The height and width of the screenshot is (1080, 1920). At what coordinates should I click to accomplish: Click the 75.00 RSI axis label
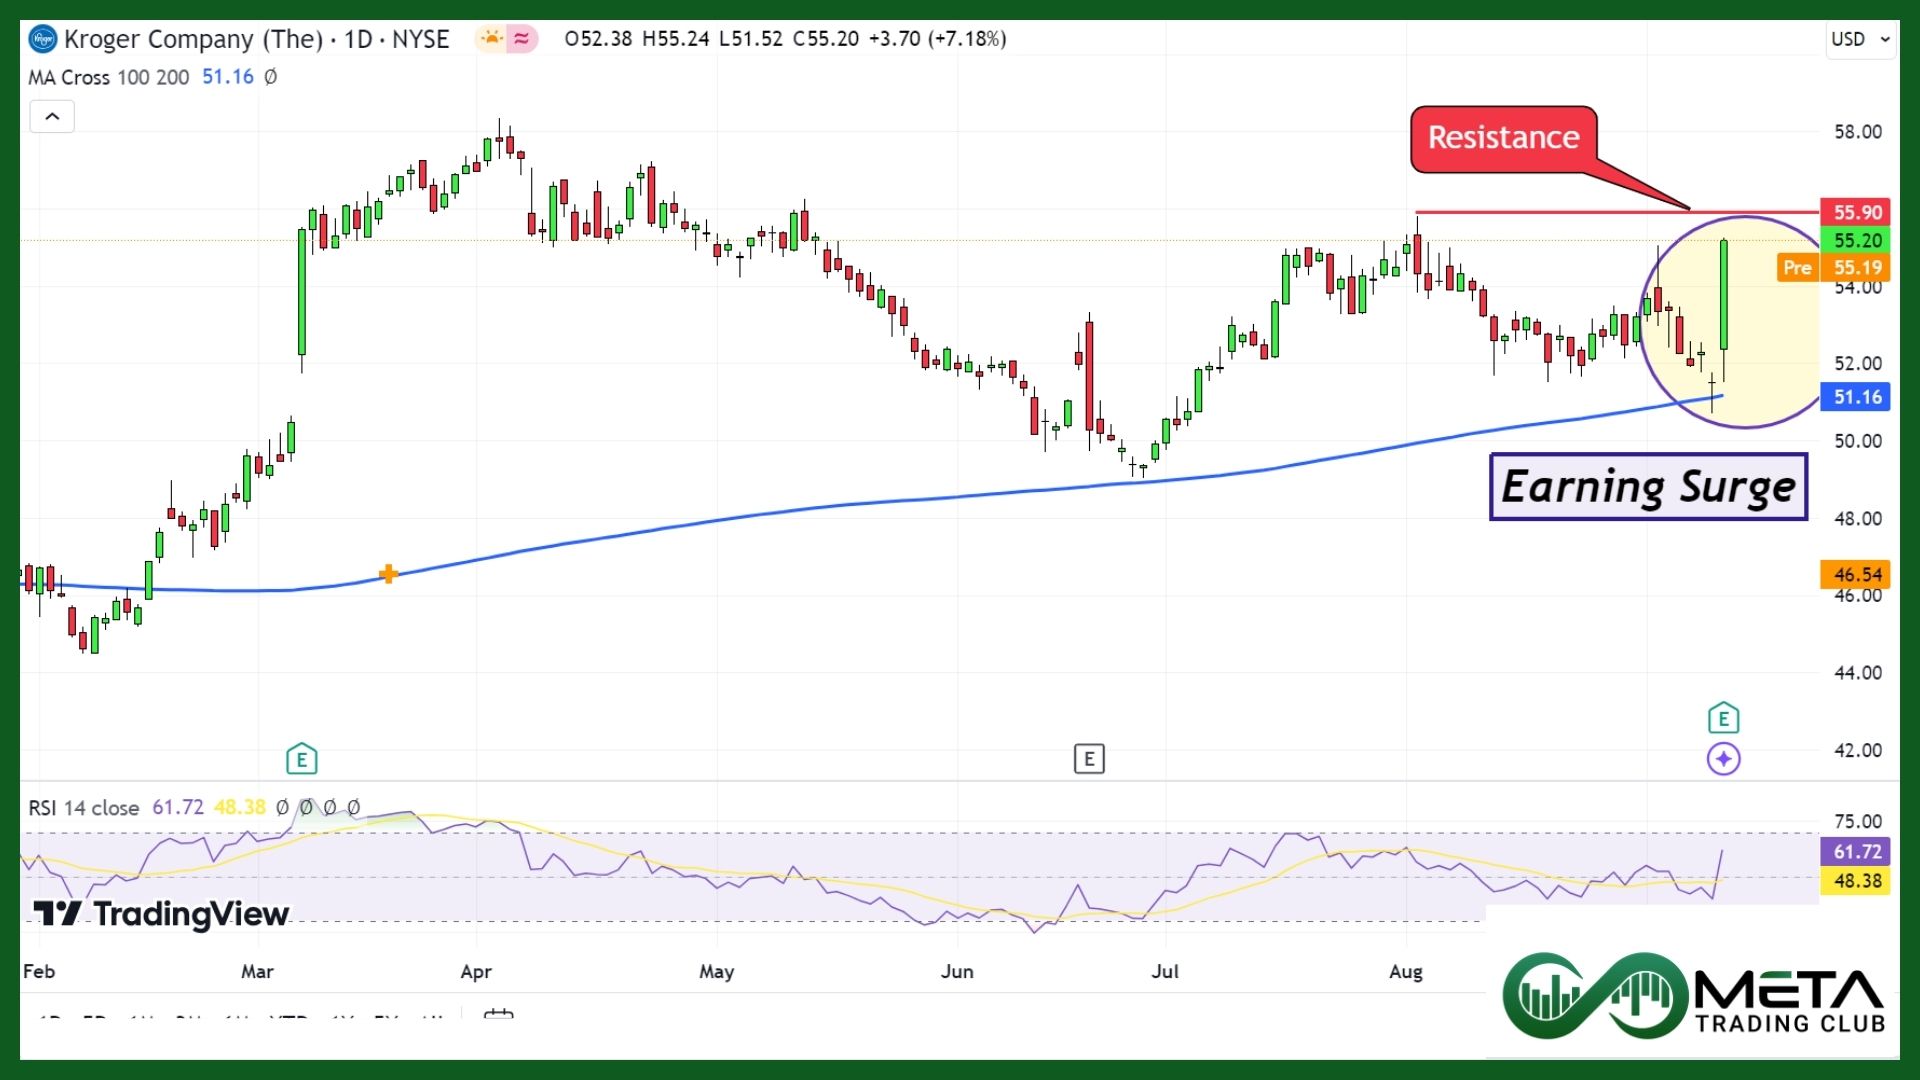click(1857, 821)
